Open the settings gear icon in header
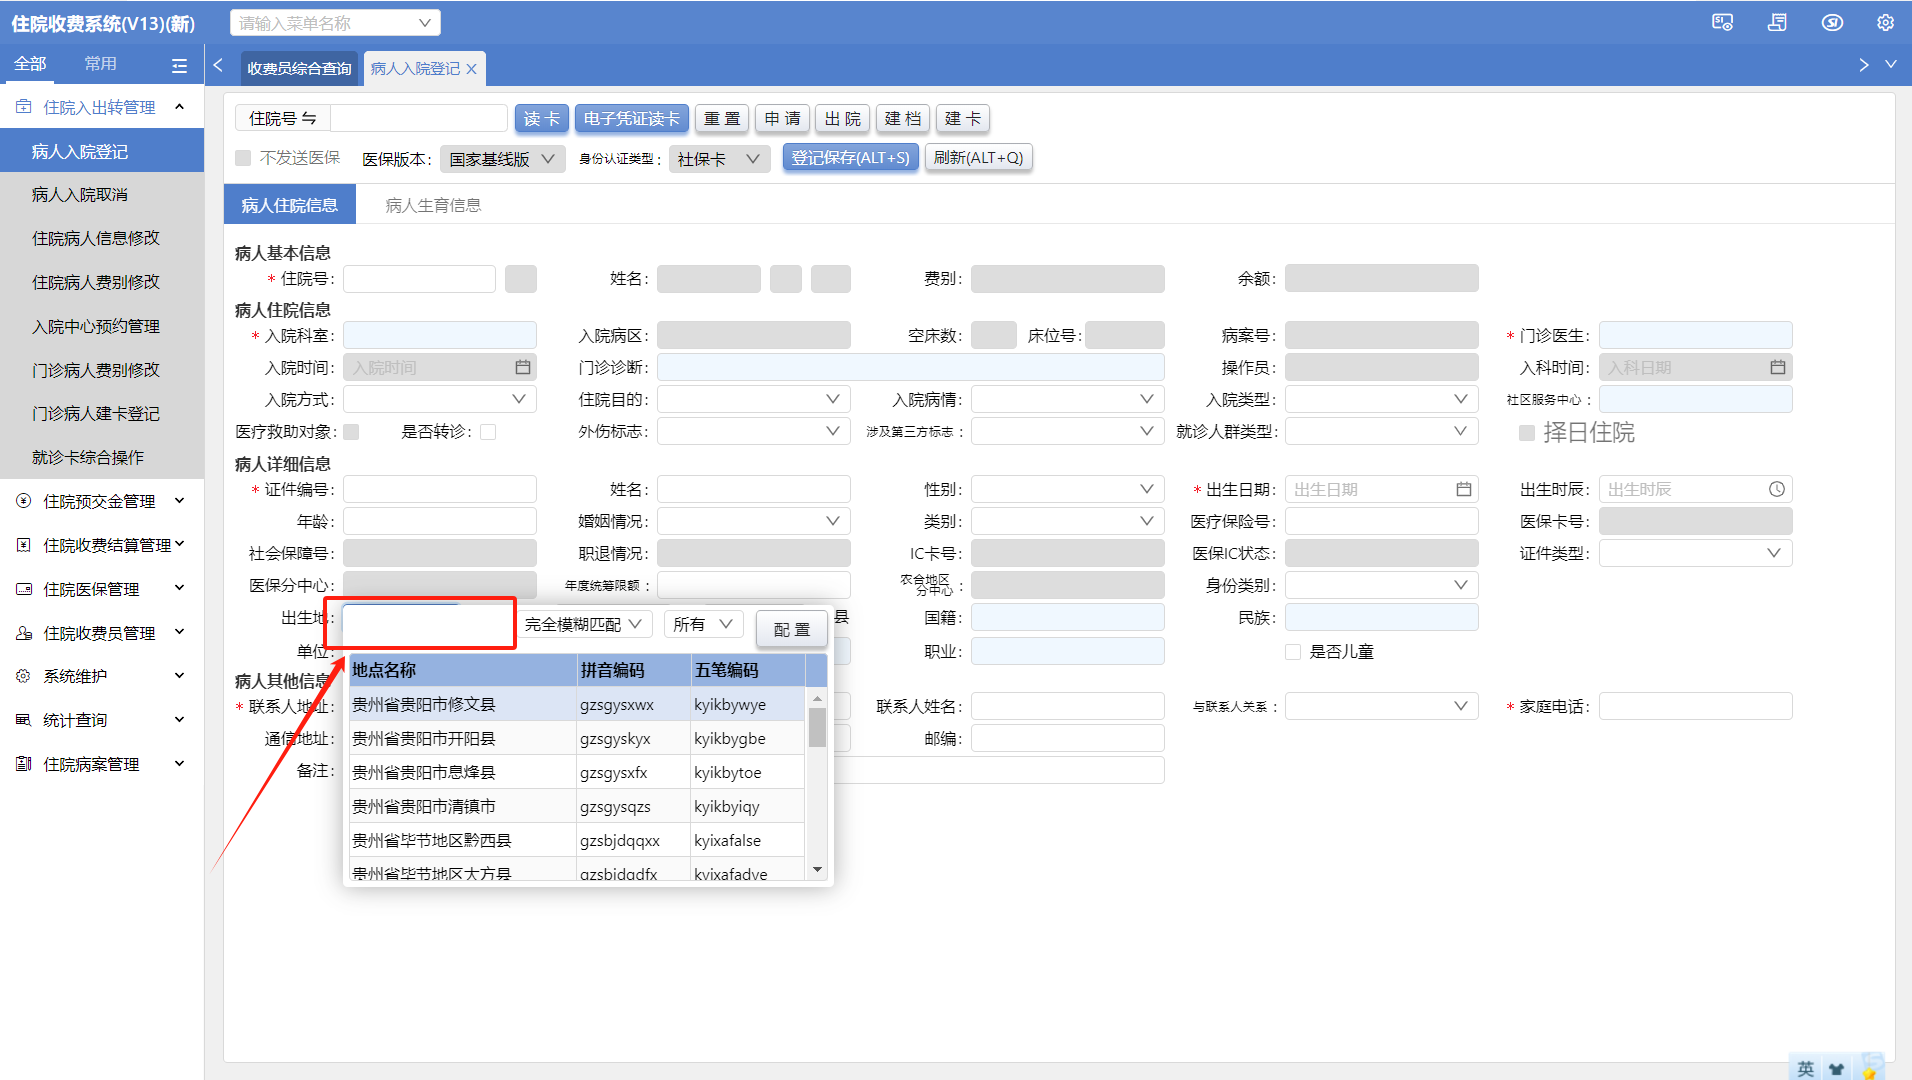 tap(1885, 22)
